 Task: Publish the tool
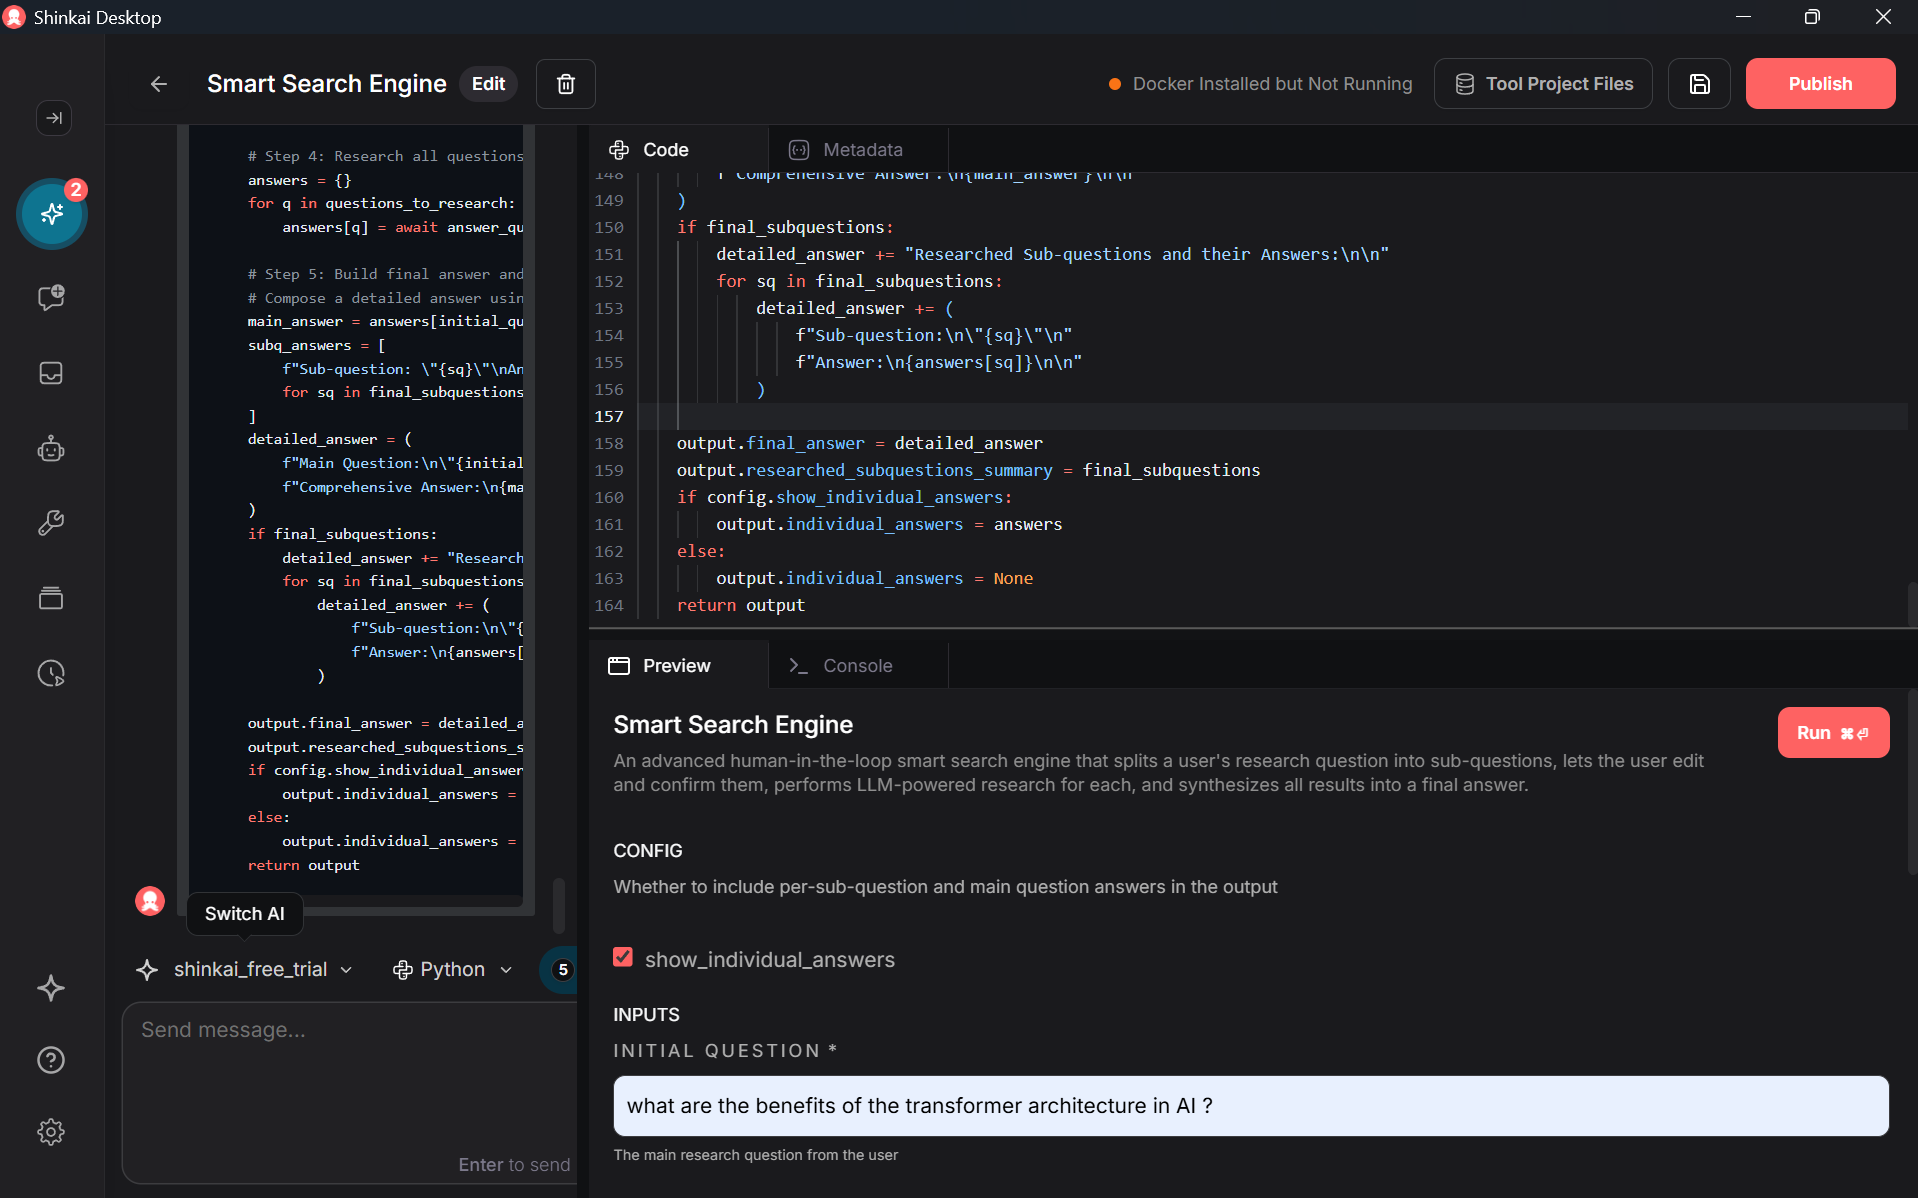pos(1819,83)
